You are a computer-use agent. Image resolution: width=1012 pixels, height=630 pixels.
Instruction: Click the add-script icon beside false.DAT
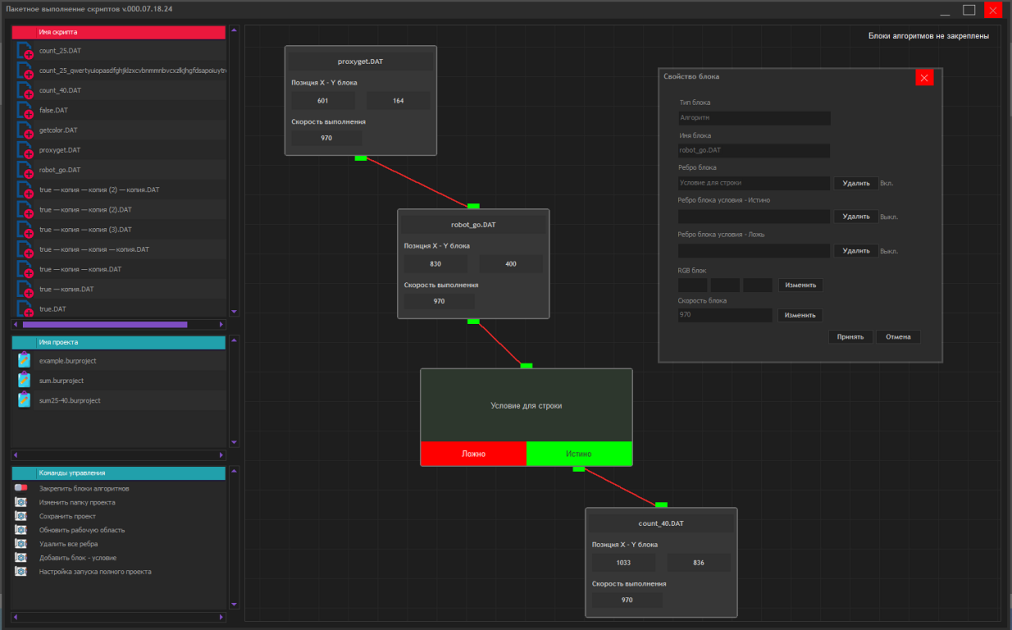pyautogui.click(x=25, y=111)
